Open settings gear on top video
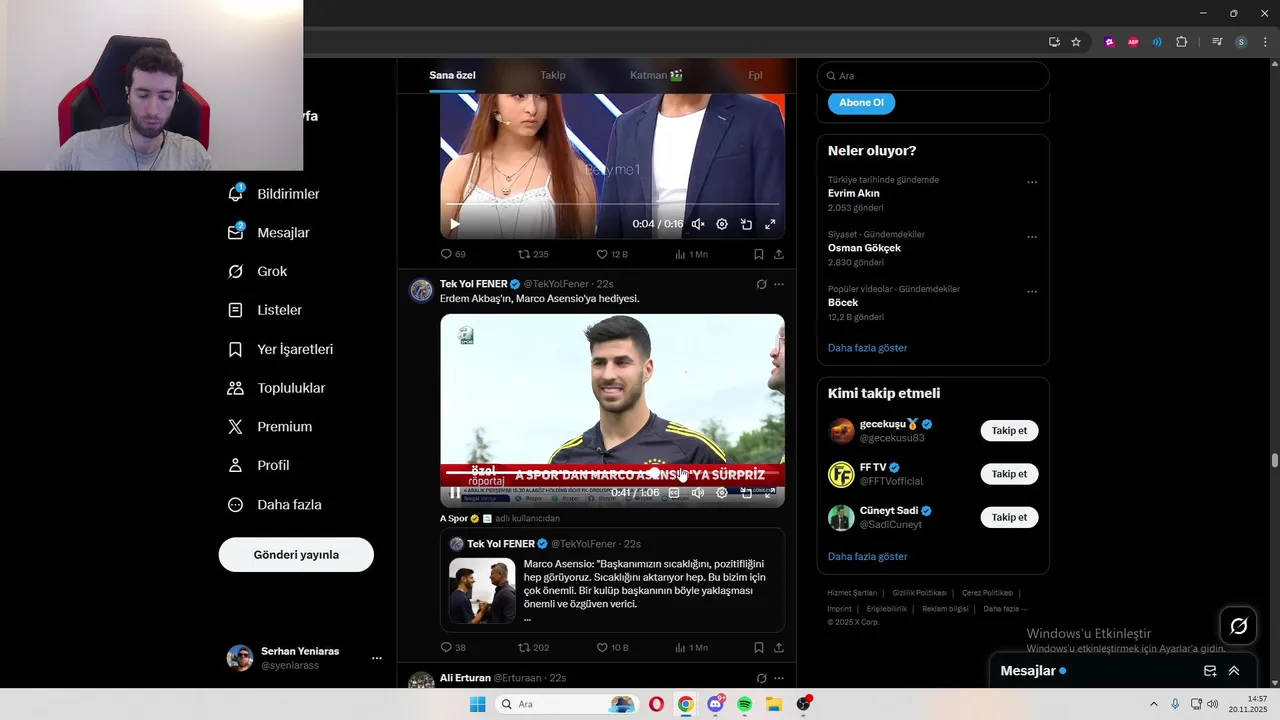 (722, 224)
